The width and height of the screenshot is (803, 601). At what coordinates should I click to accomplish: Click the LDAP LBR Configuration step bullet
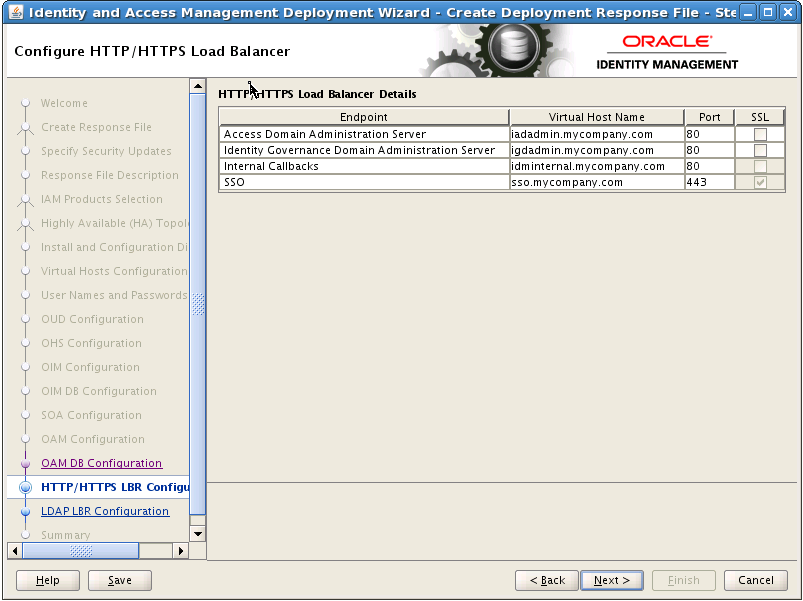25,511
